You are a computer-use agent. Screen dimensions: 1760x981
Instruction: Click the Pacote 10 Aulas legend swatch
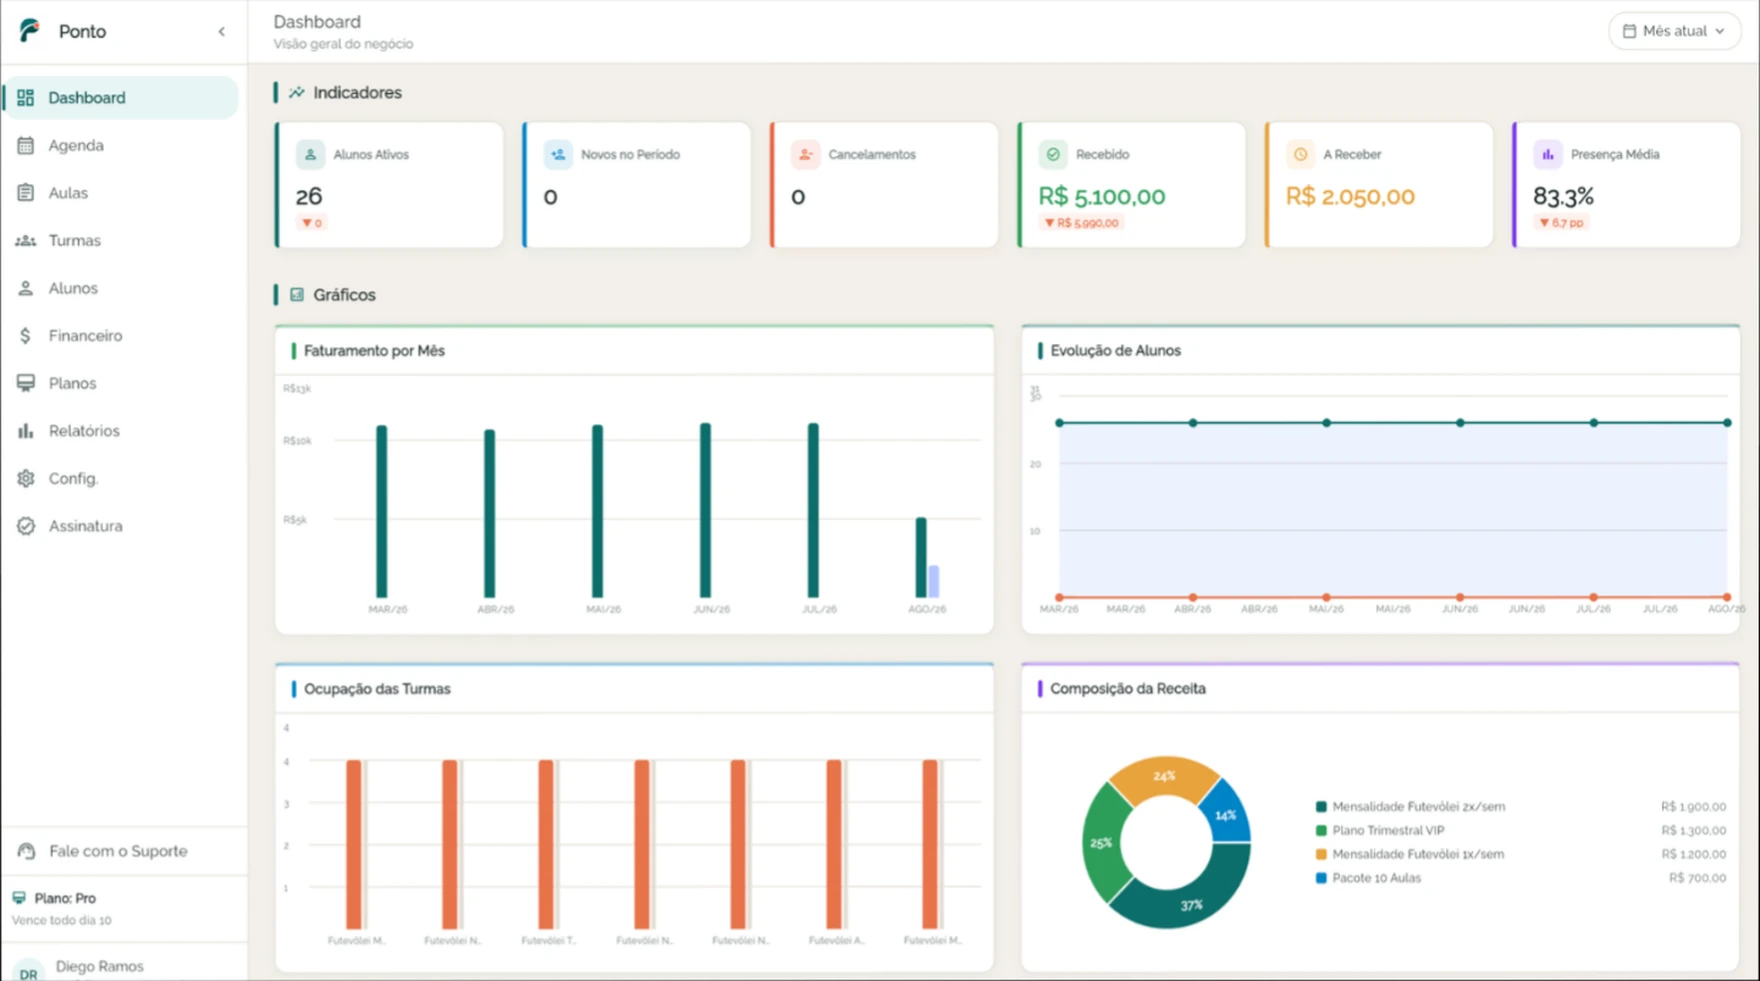(1321, 878)
